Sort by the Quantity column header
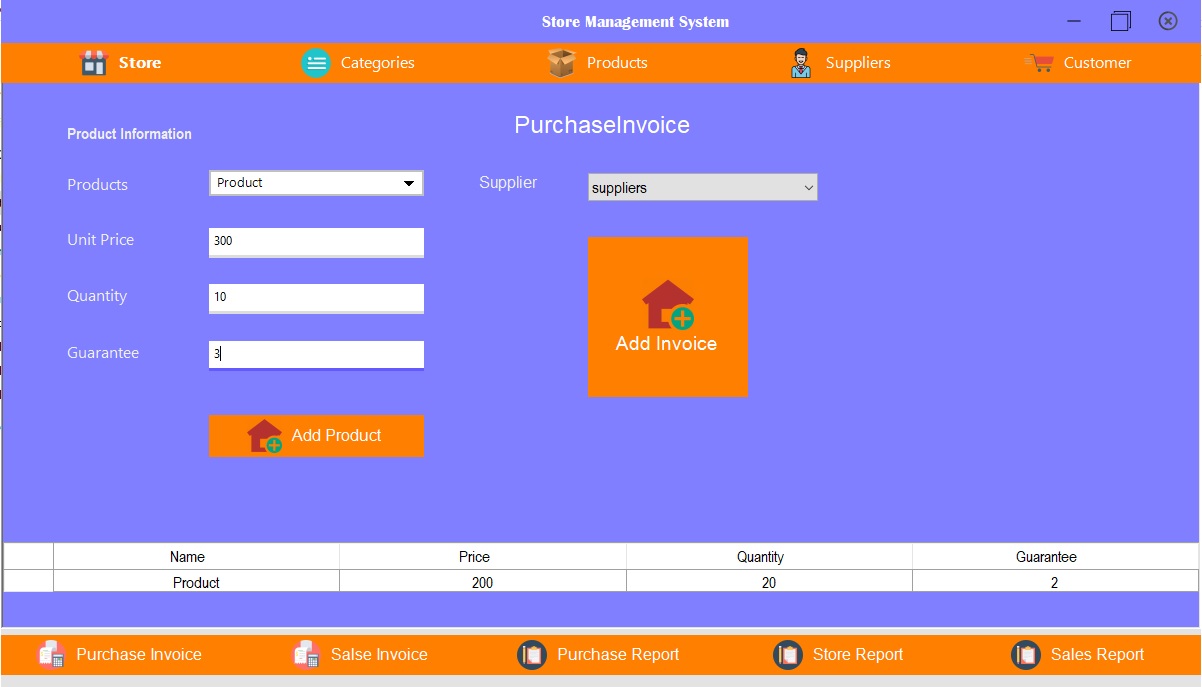Viewport: 1202px width, 687px height. coord(769,557)
